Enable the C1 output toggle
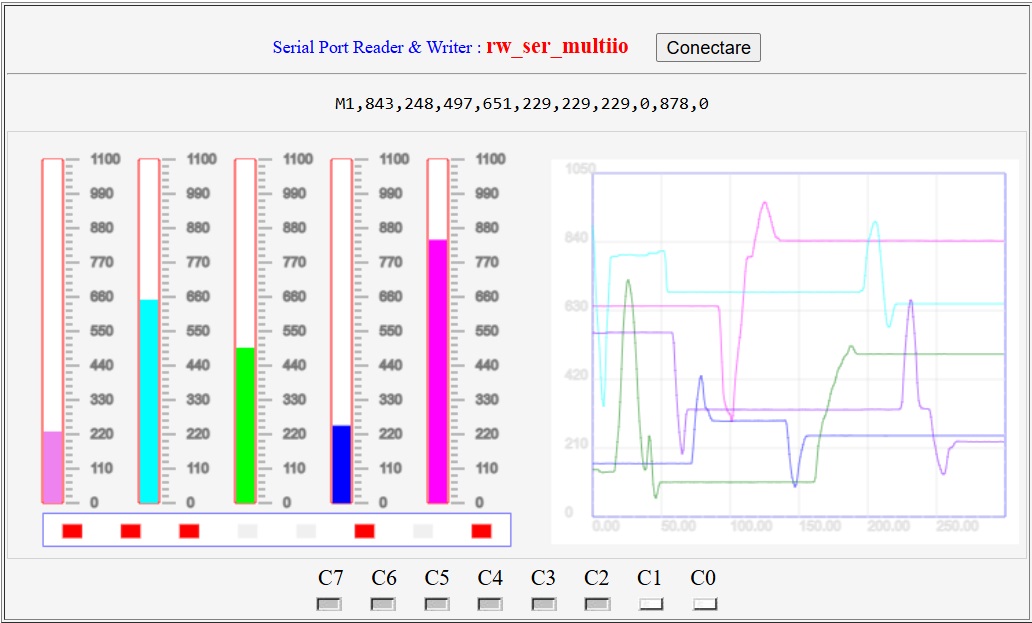 click(x=650, y=604)
